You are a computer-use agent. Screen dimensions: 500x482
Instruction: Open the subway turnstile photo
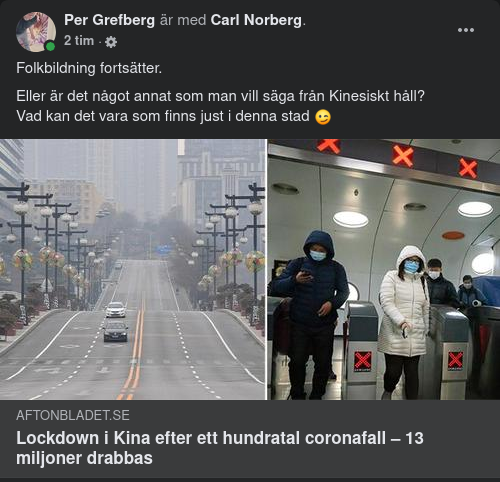(384, 269)
